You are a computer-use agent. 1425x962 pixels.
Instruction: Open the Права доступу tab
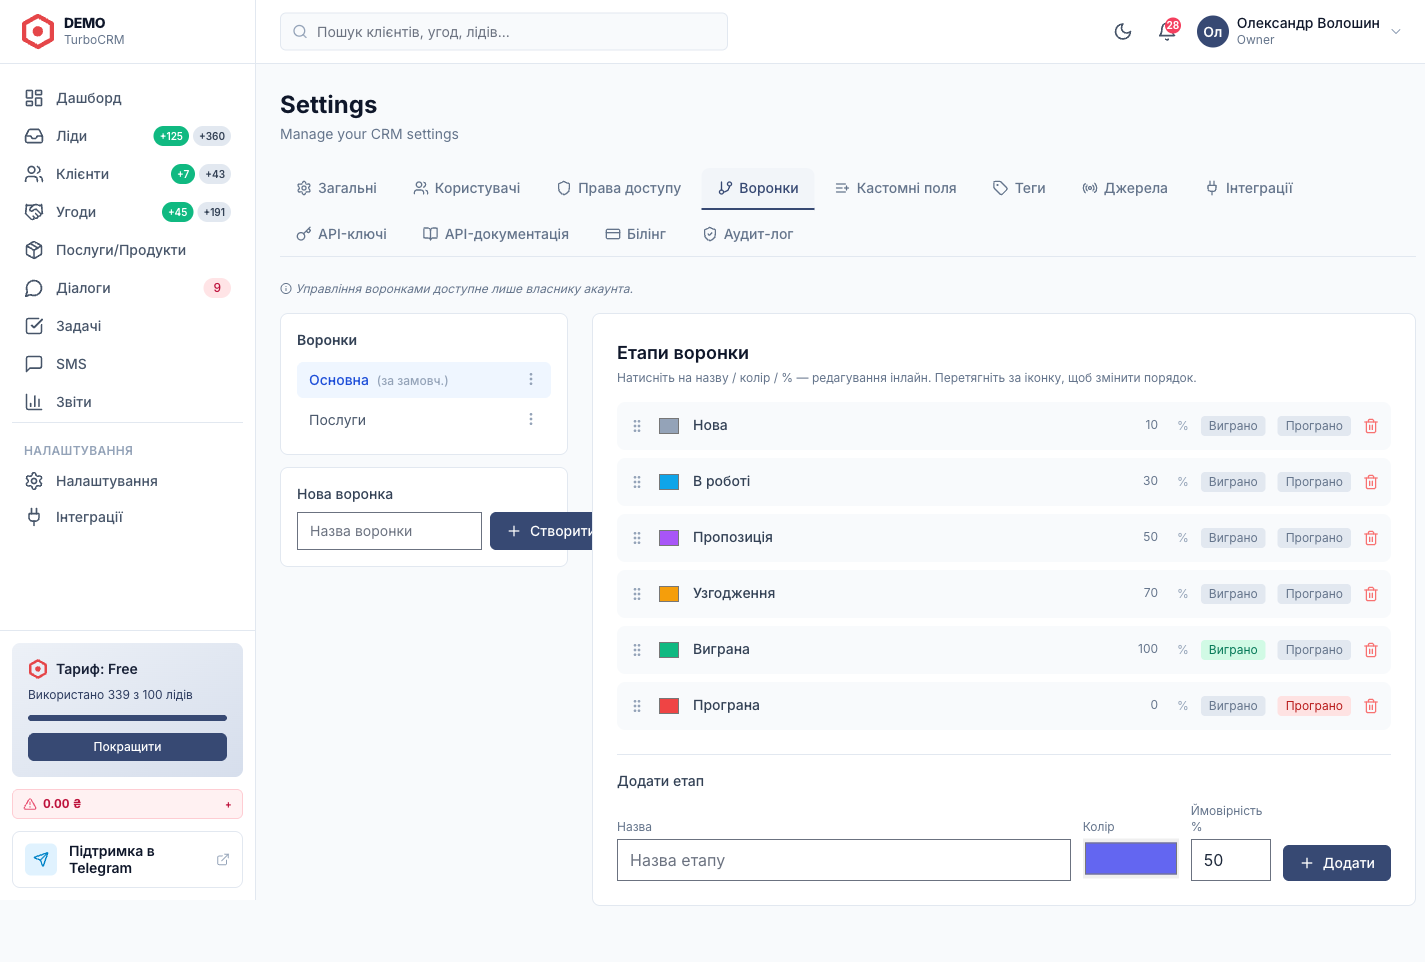tap(619, 188)
